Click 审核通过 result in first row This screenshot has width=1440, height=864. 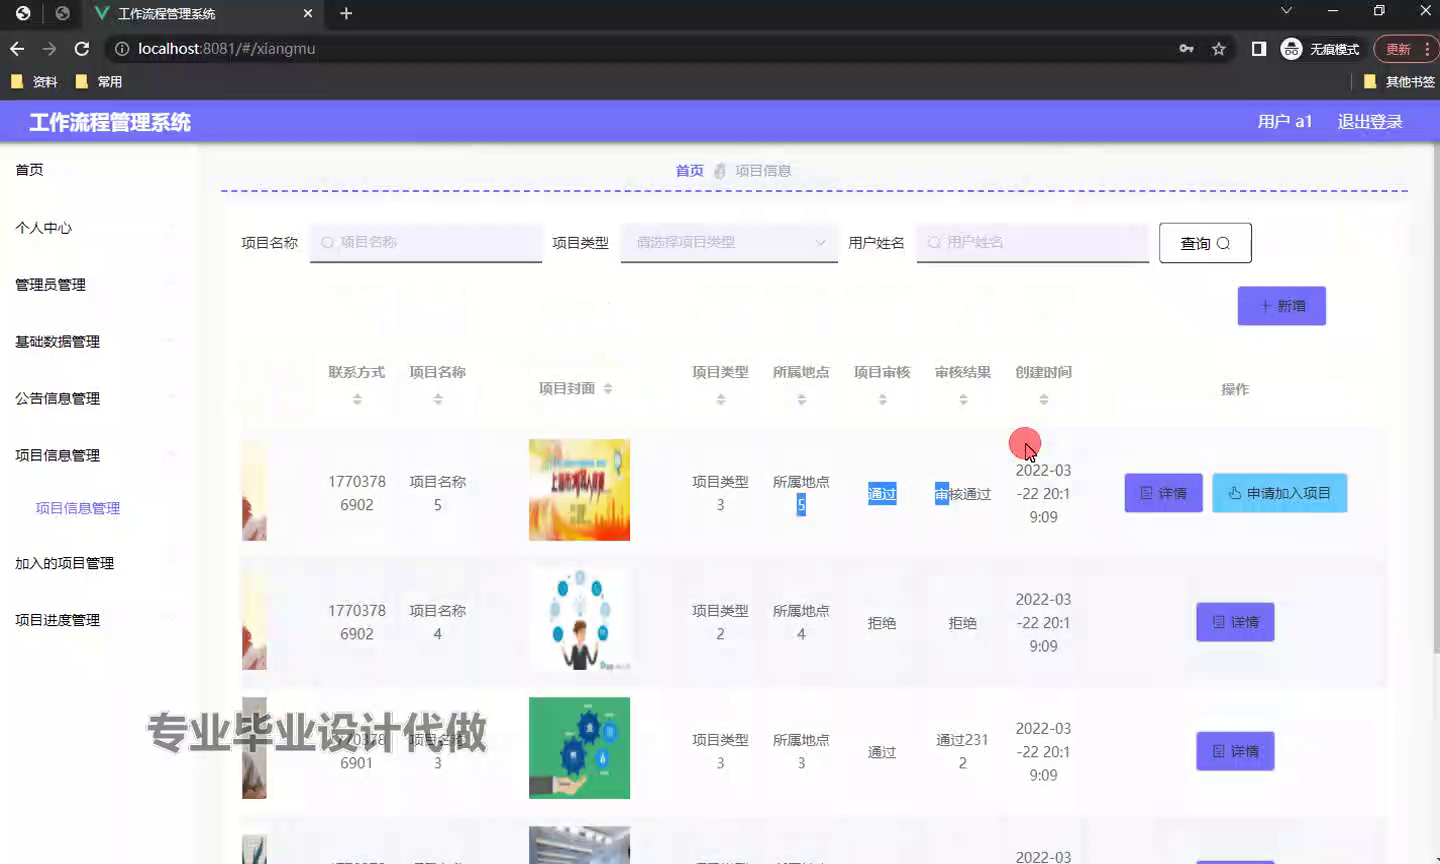point(963,494)
